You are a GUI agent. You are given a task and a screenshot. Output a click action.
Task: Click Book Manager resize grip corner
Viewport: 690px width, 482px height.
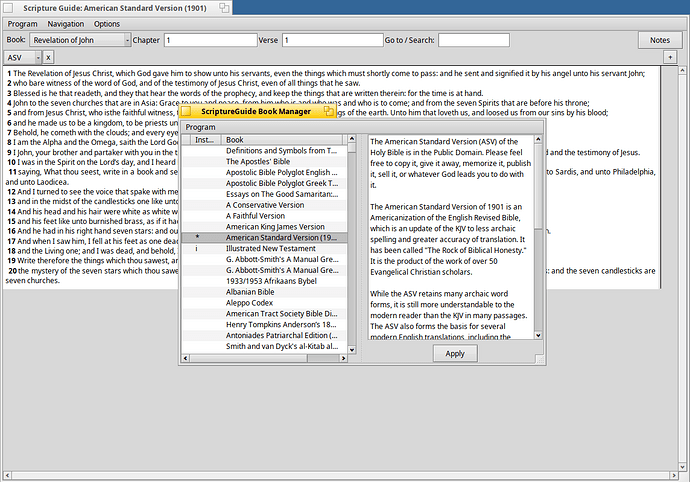(x=540, y=360)
